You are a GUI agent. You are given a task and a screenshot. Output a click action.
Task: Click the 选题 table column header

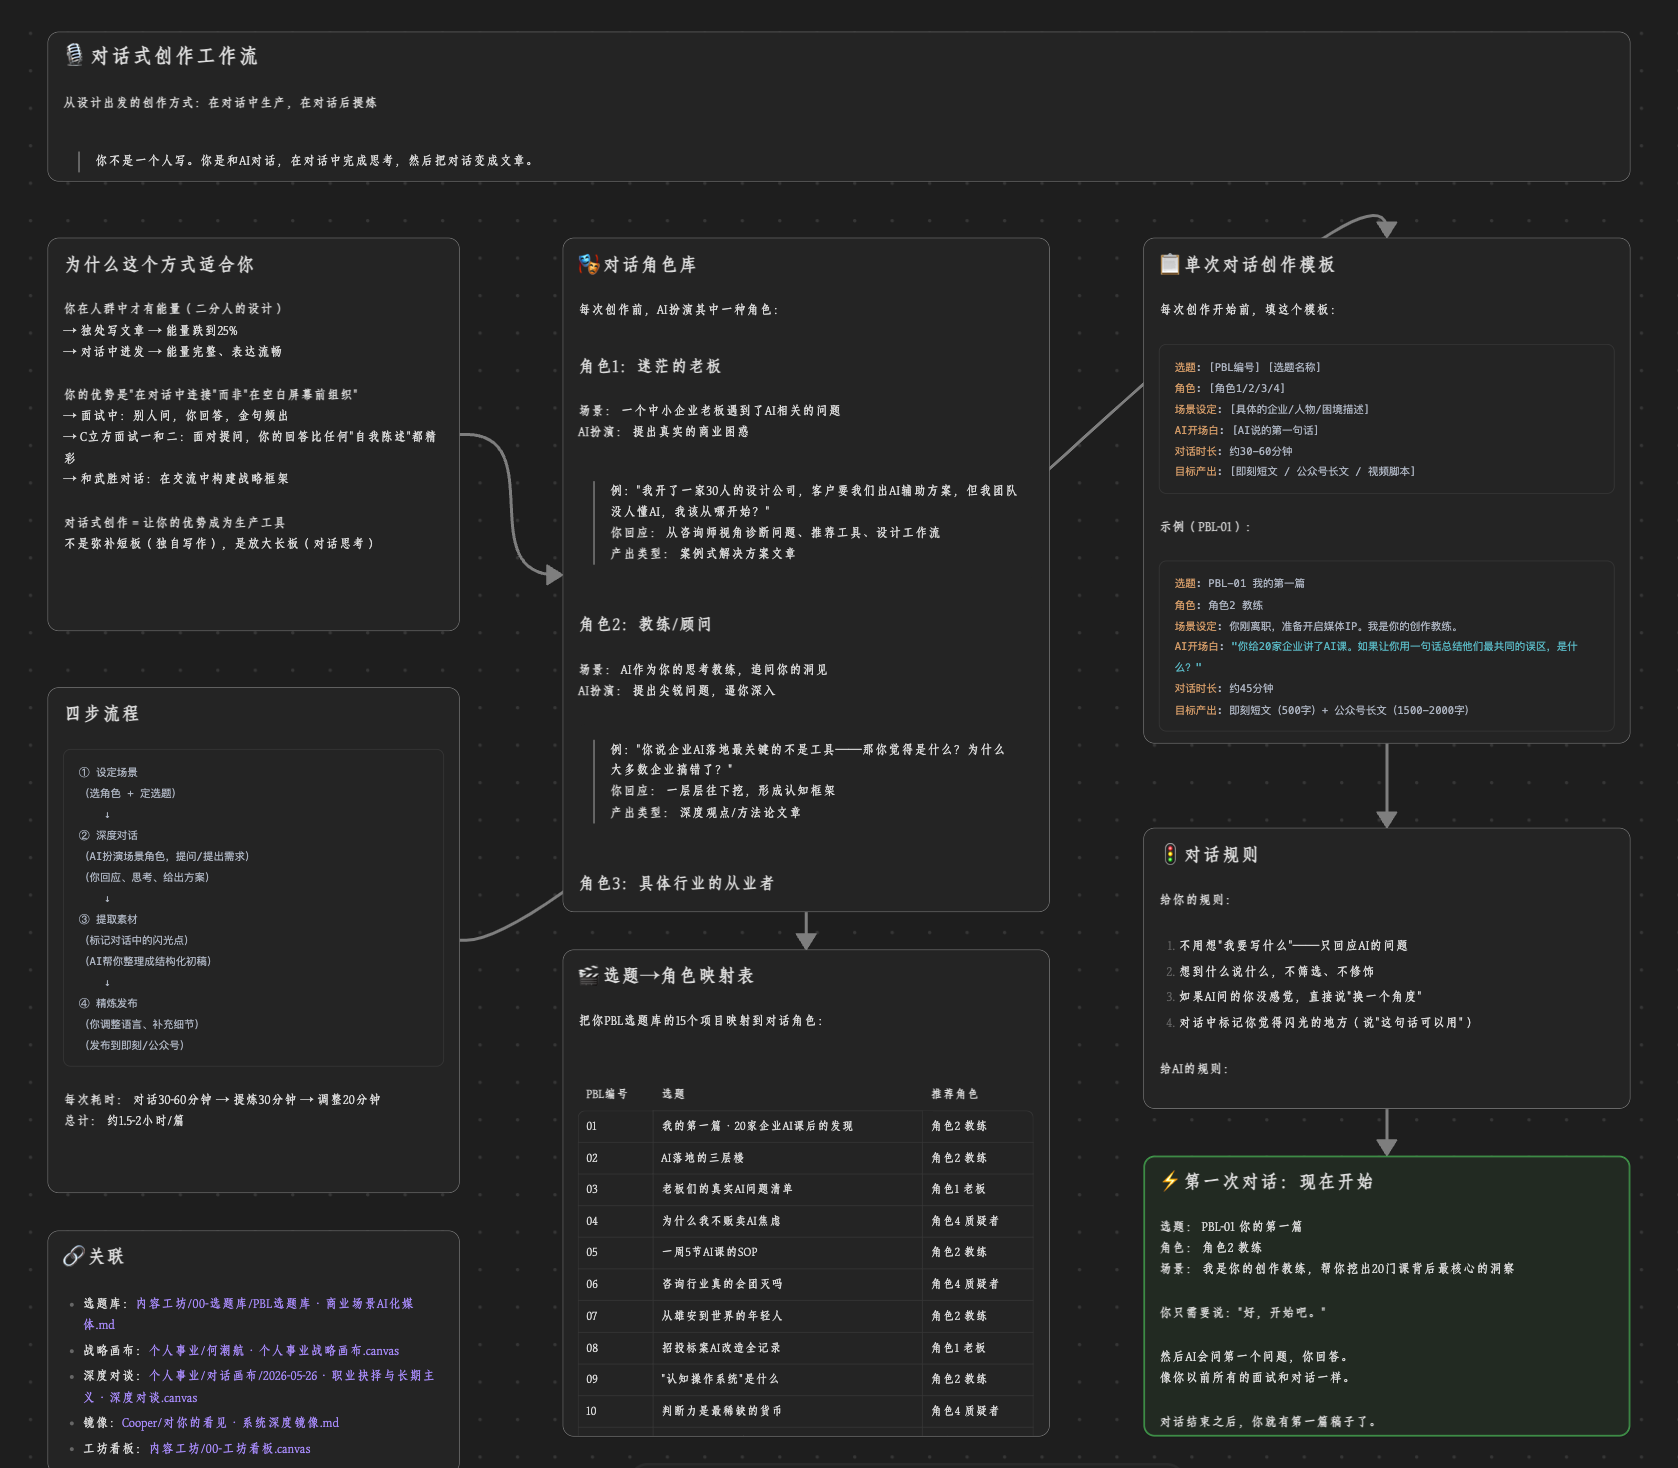pos(673,1094)
